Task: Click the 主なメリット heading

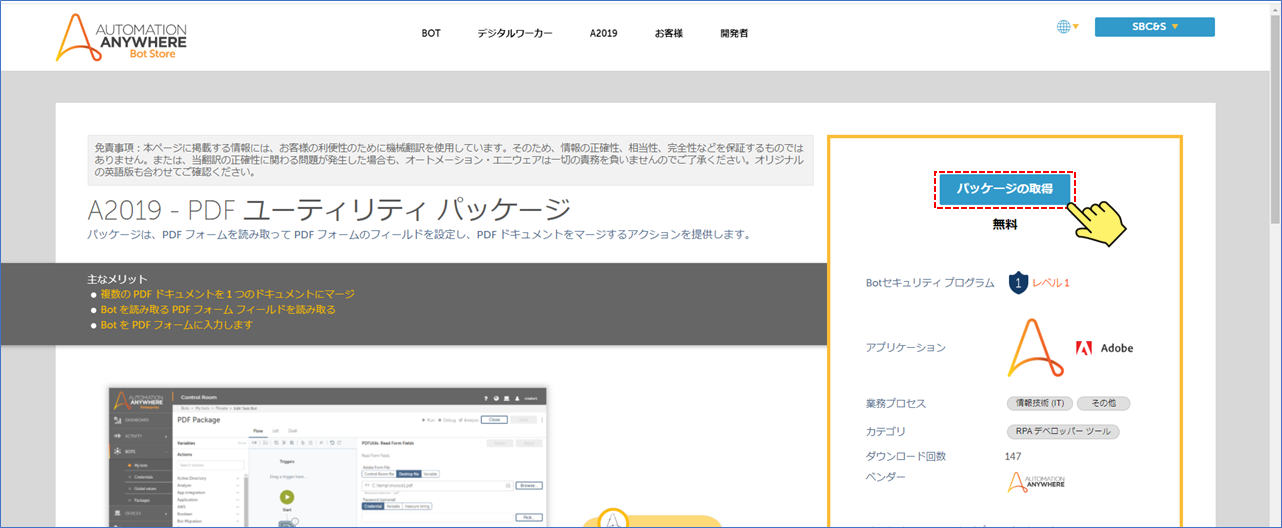Action: click(118, 279)
